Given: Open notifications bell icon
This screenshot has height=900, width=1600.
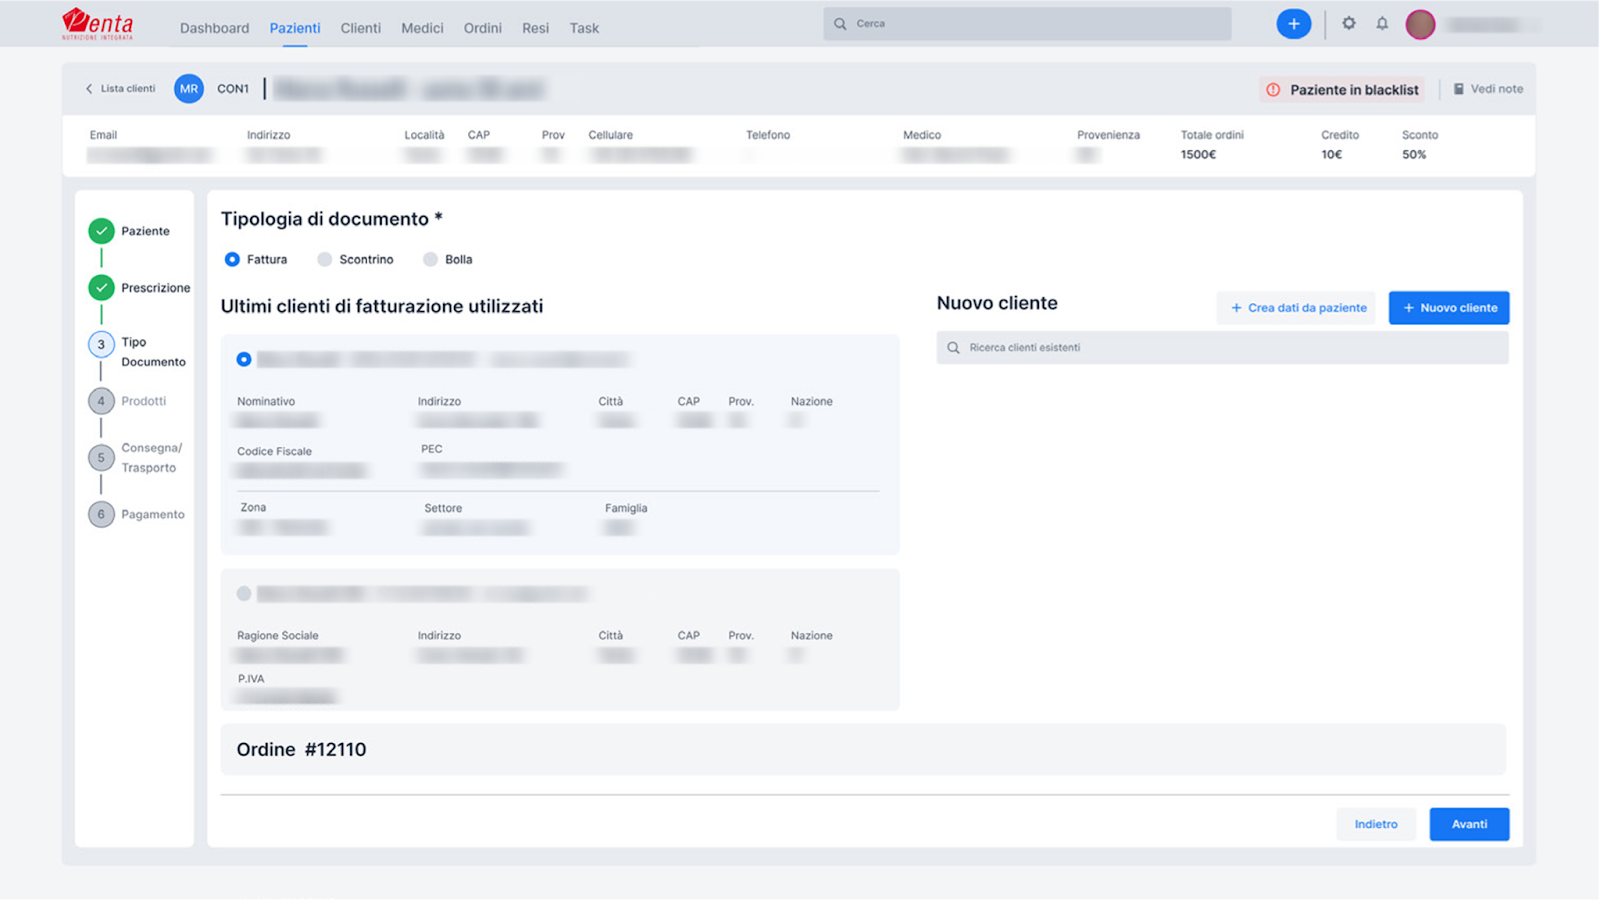Looking at the screenshot, I should [1382, 23].
